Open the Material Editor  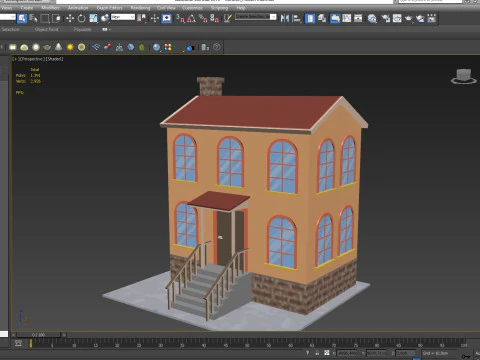coord(372,18)
